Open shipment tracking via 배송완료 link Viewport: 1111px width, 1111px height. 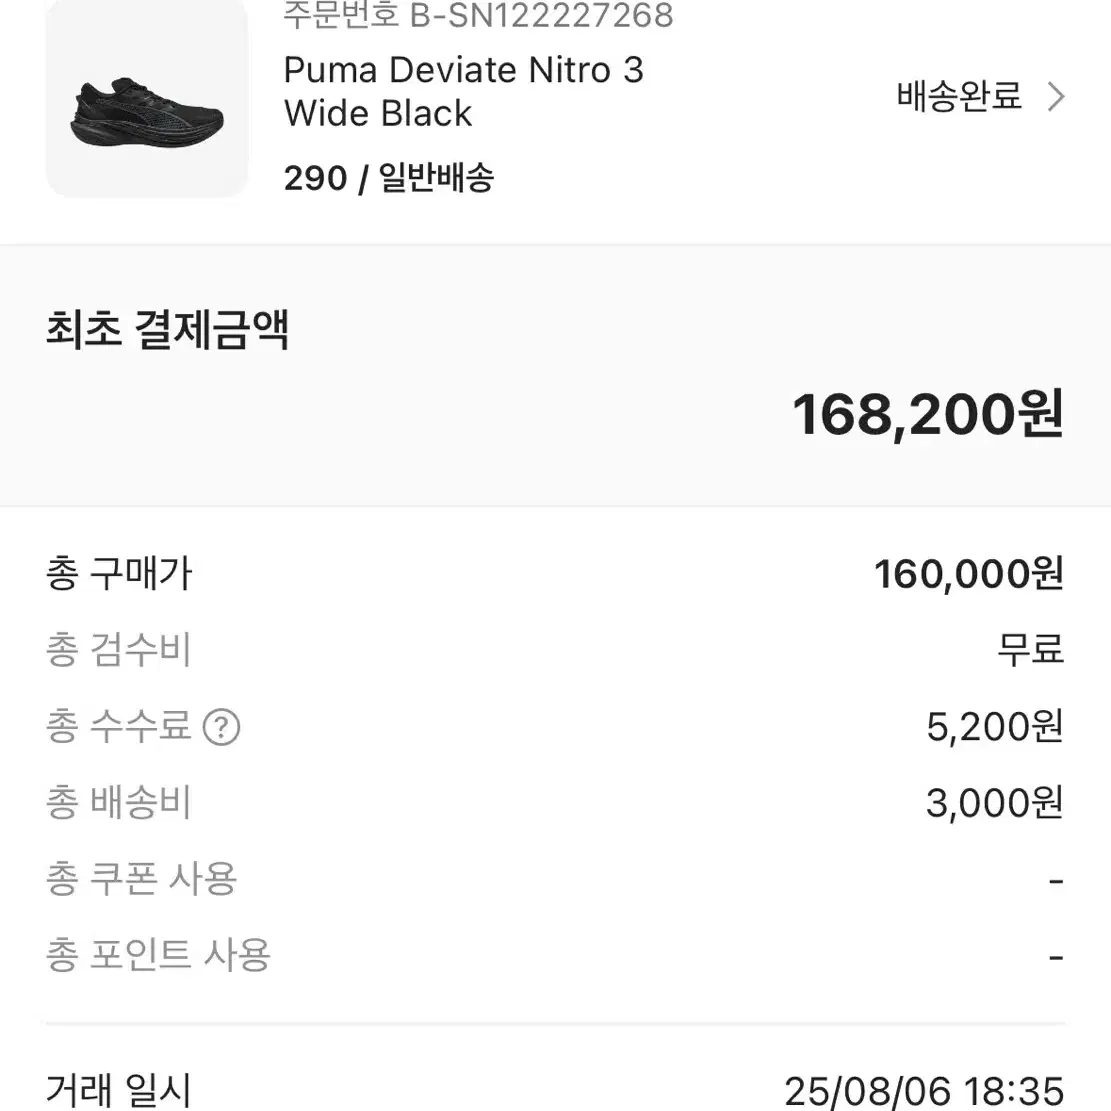(x=958, y=97)
